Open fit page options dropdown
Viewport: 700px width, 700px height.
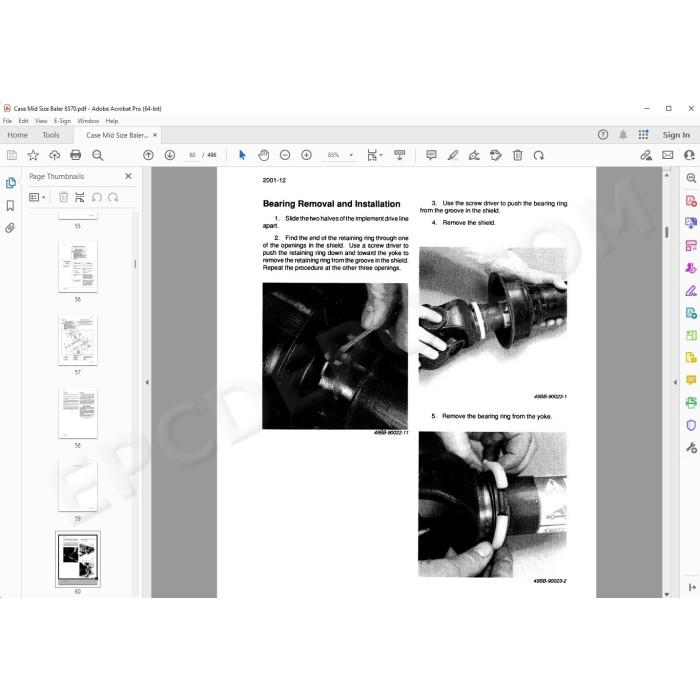(x=374, y=155)
